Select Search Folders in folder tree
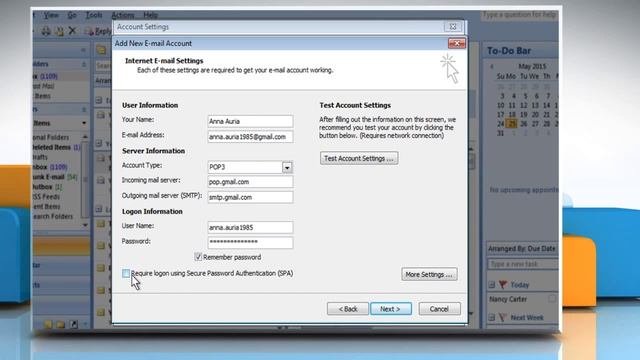 [x=53, y=216]
